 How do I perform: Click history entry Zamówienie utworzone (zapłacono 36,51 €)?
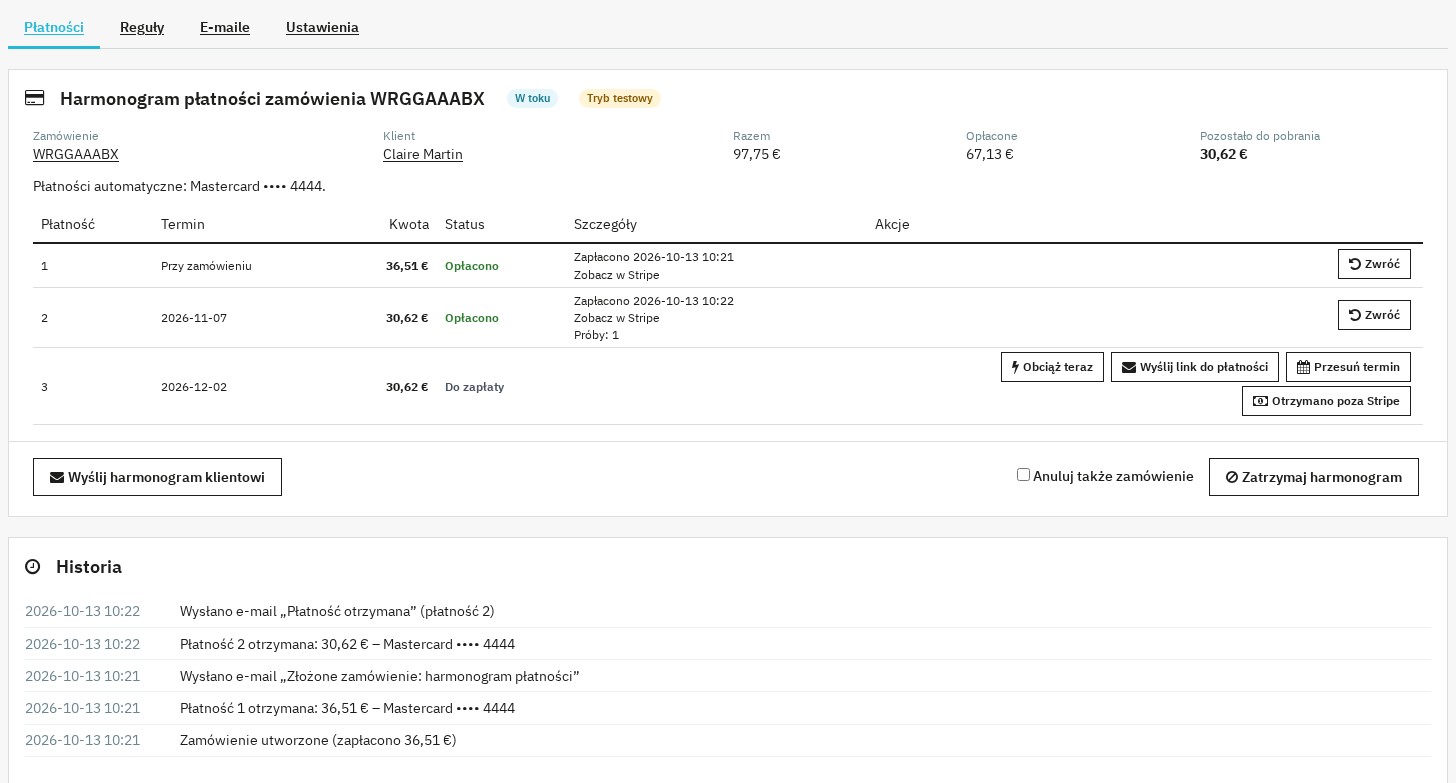(318, 740)
